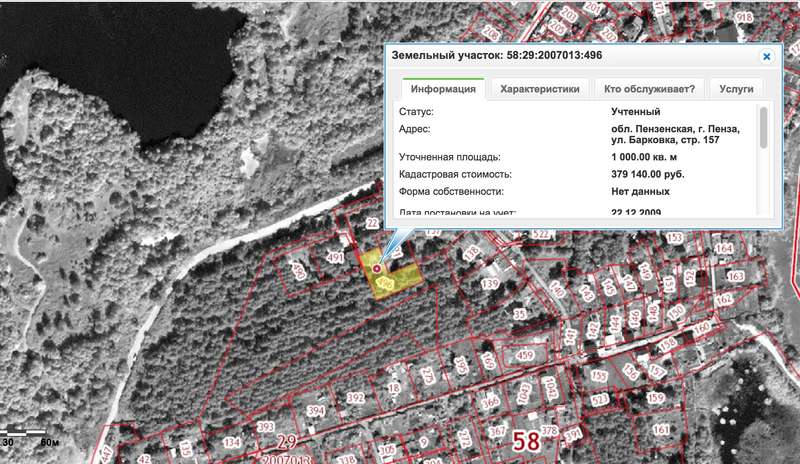This screenshot has height=464, width=800.
Task: Select parcel 392 on the map
Action: [x=356, y=398]
